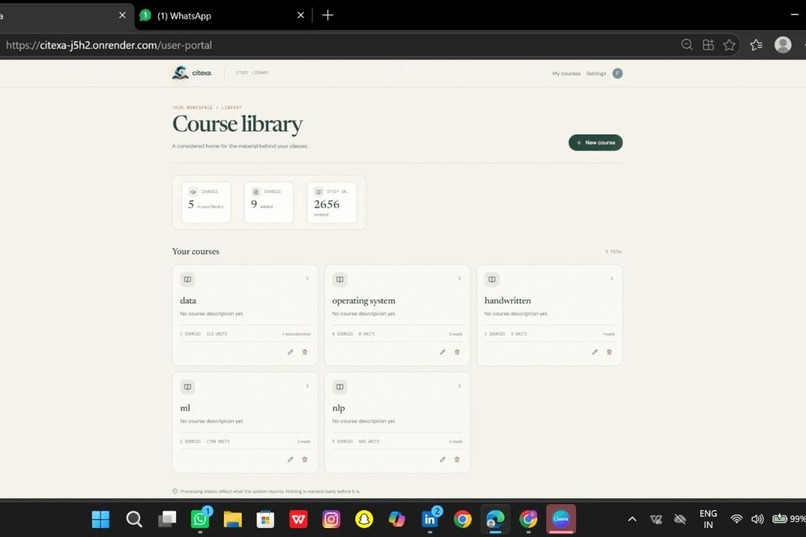Open File Explorer from the taskbar
Screen dimensions: 806x537
click(x=232, y=519)
